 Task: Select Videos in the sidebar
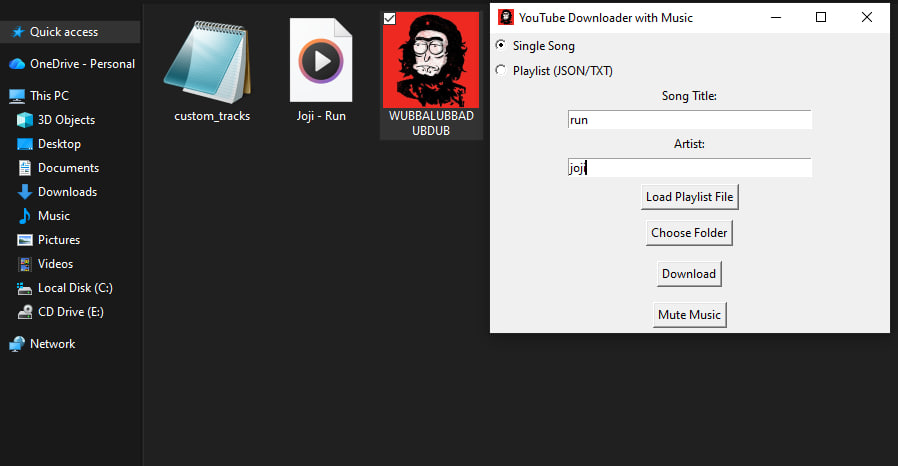tap(55, 264)
